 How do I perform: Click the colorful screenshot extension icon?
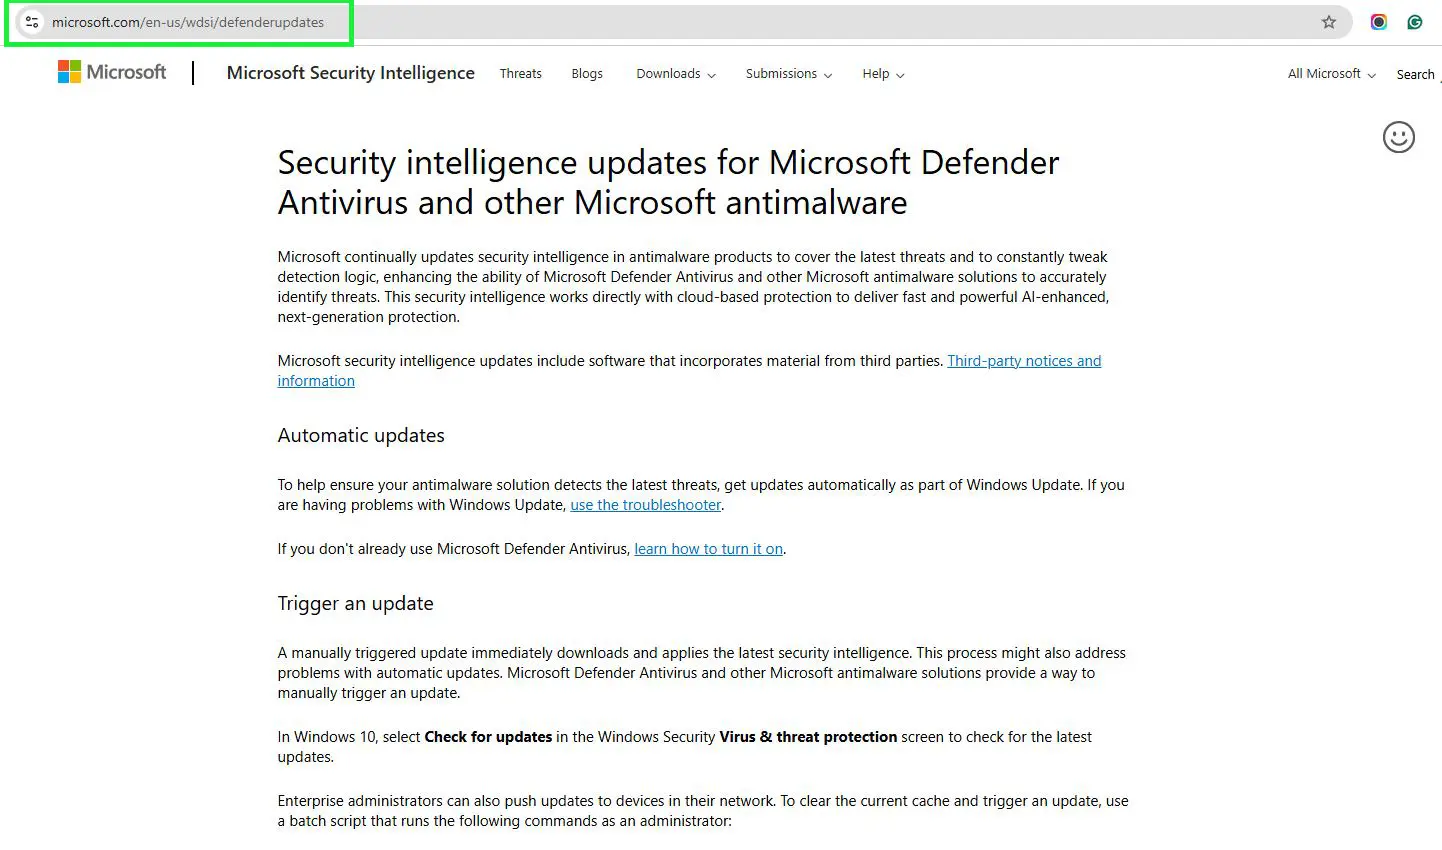(1378, 21)
